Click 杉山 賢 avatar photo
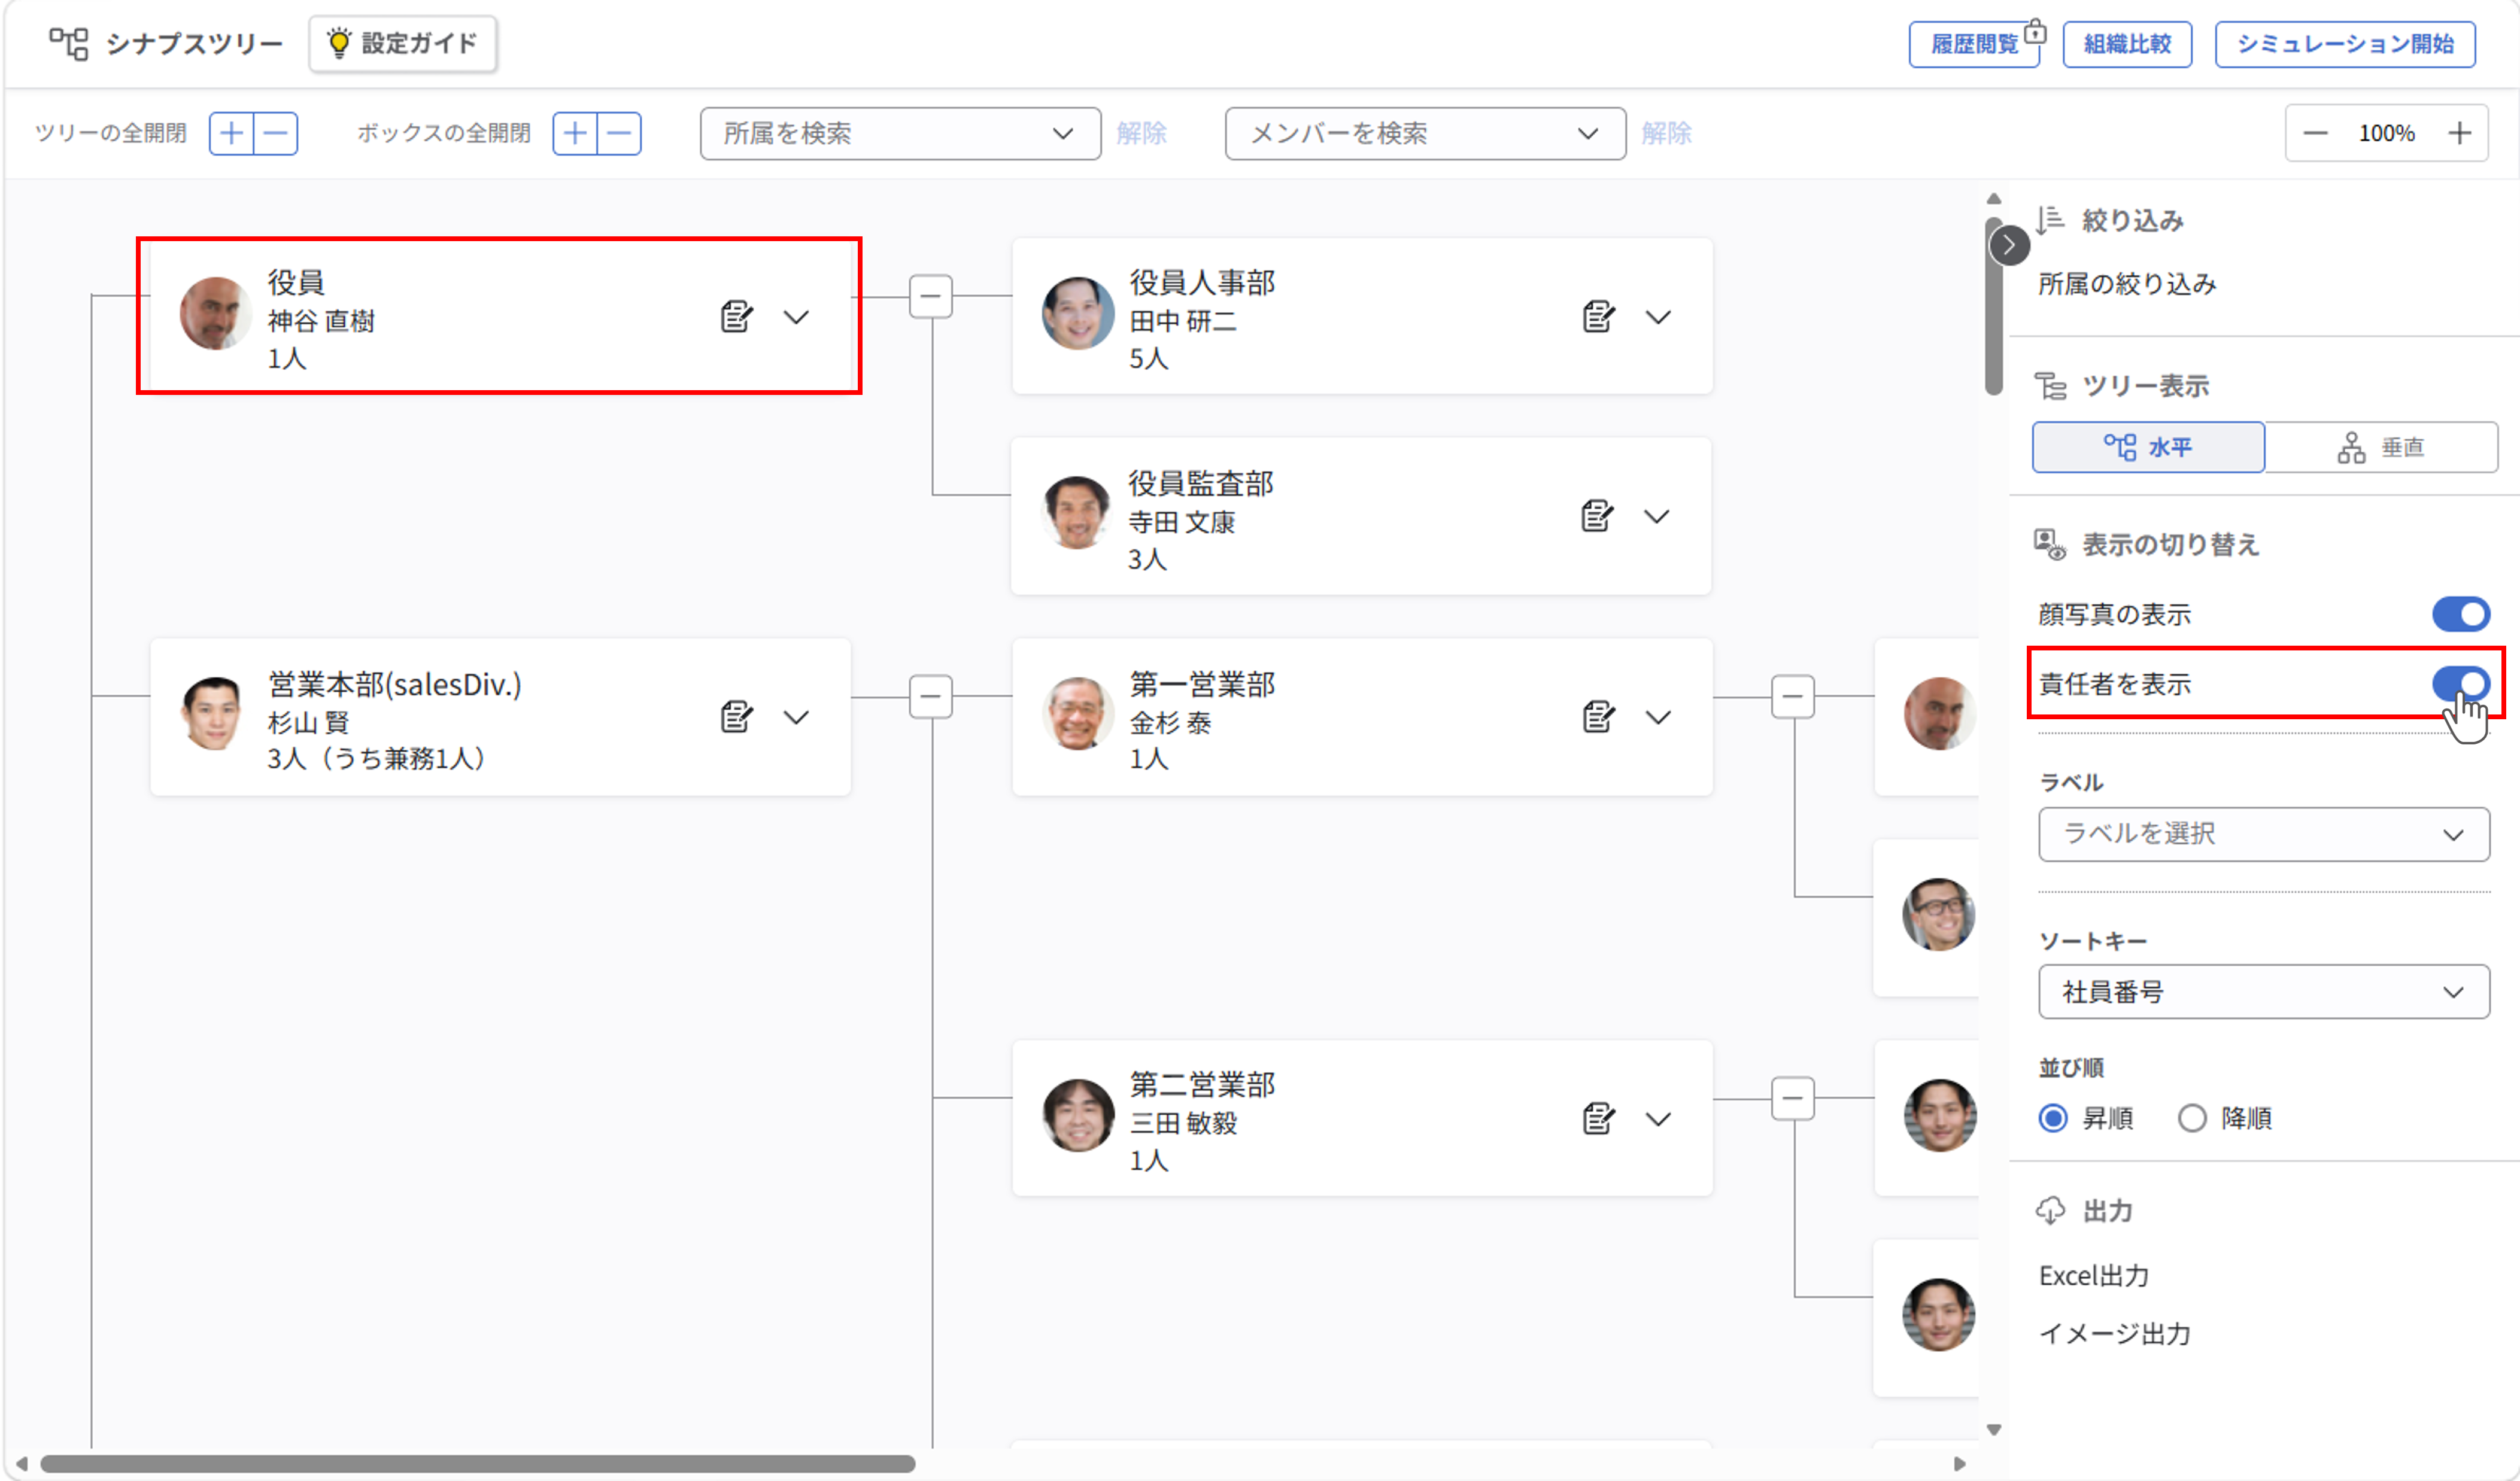Viewport: 2520px width, 1481px height. coord(213,714)
